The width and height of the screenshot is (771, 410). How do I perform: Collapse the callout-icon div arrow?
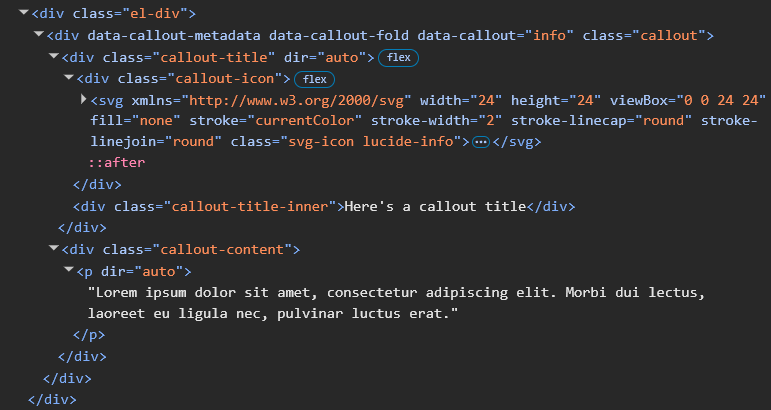(x=68, y=78)
